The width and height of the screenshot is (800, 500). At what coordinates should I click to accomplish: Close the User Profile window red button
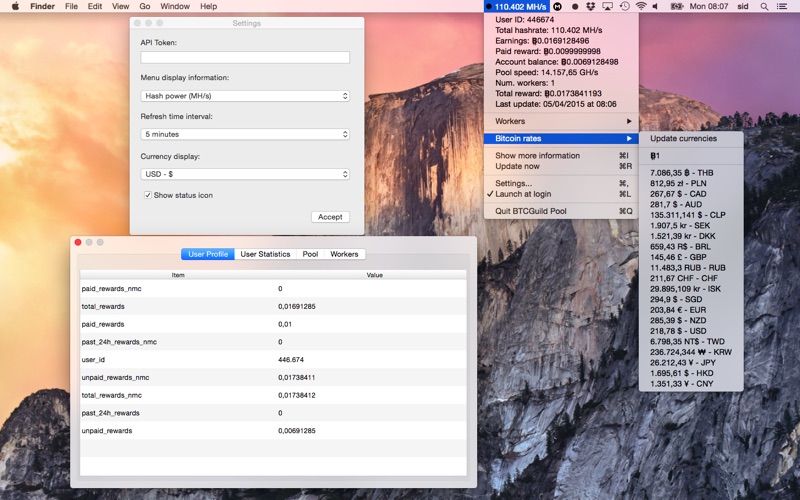point(78,242)
